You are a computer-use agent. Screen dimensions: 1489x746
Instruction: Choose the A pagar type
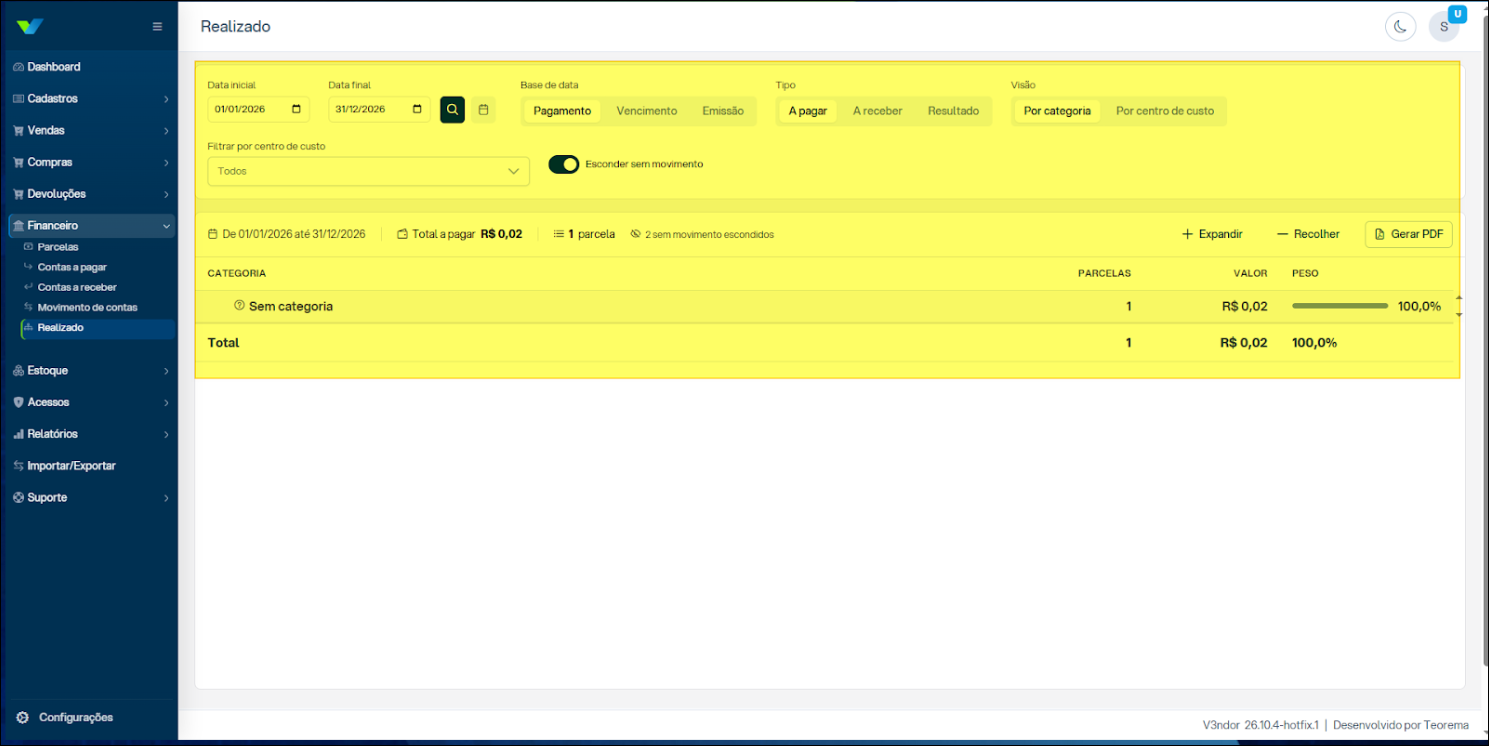[808, 111]
